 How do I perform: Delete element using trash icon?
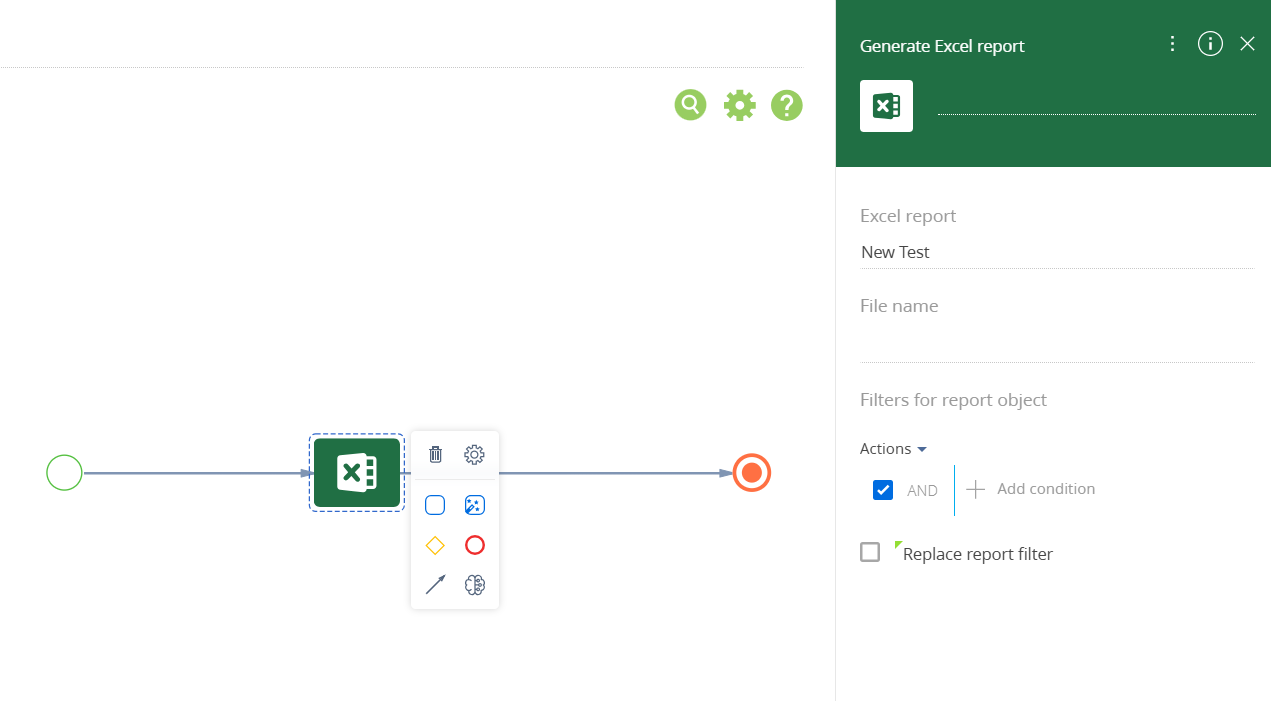(x=435, y=455)
